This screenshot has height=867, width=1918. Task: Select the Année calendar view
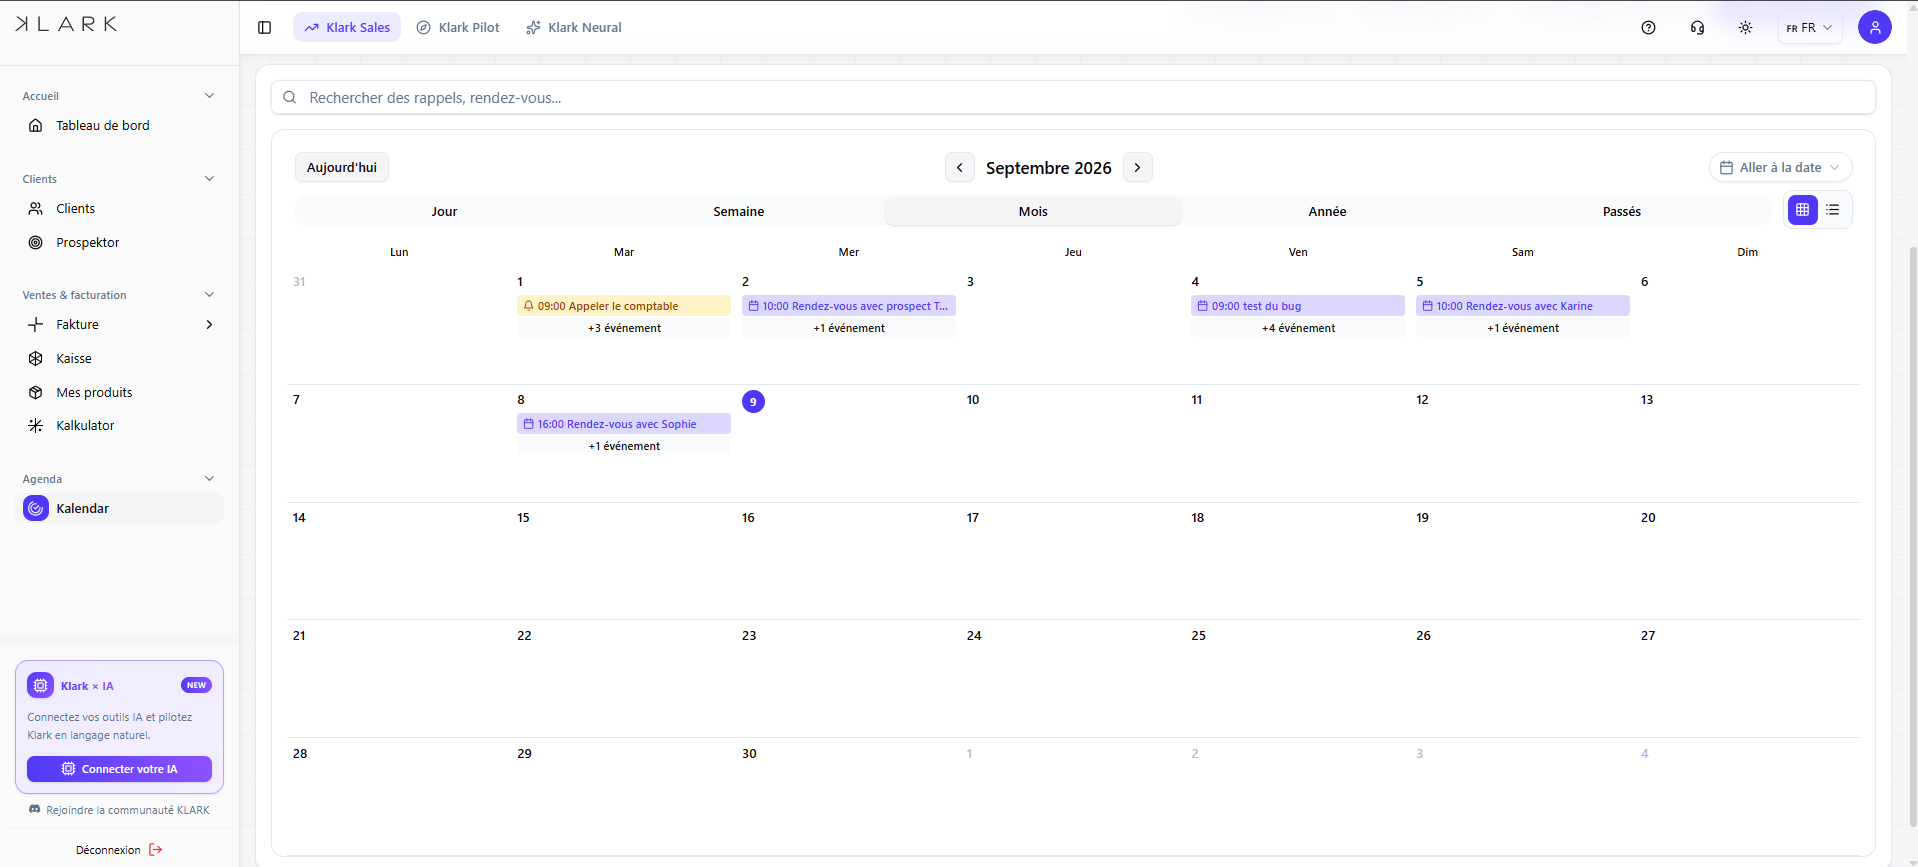(1327, 211)
